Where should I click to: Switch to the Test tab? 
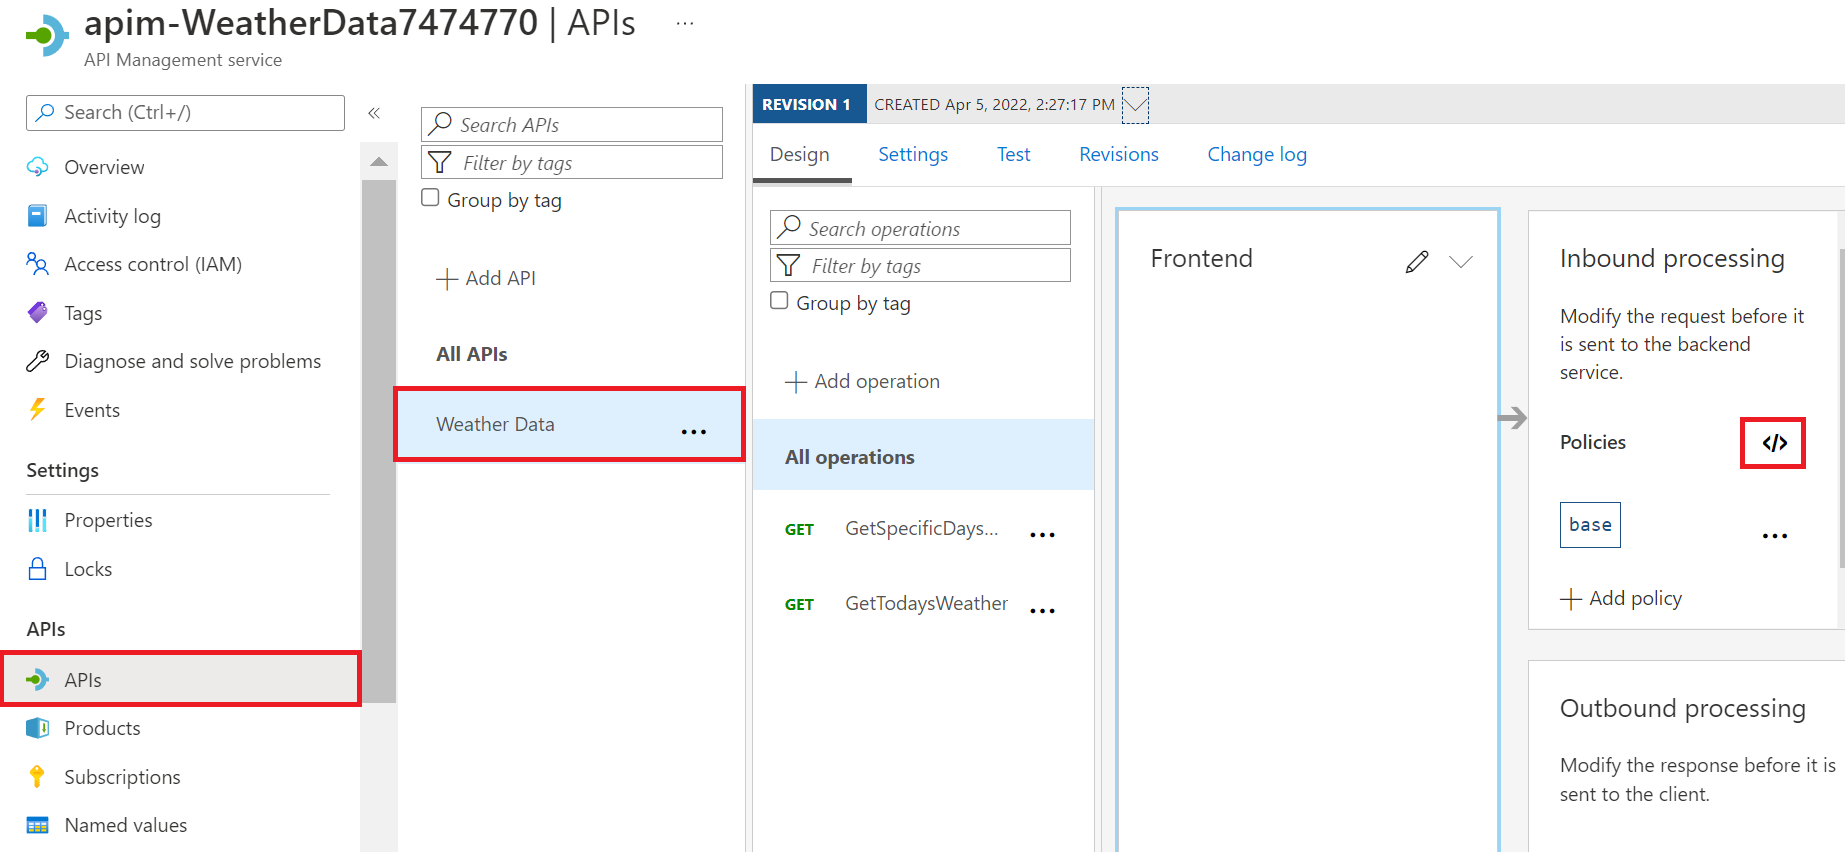(1013, 155)
